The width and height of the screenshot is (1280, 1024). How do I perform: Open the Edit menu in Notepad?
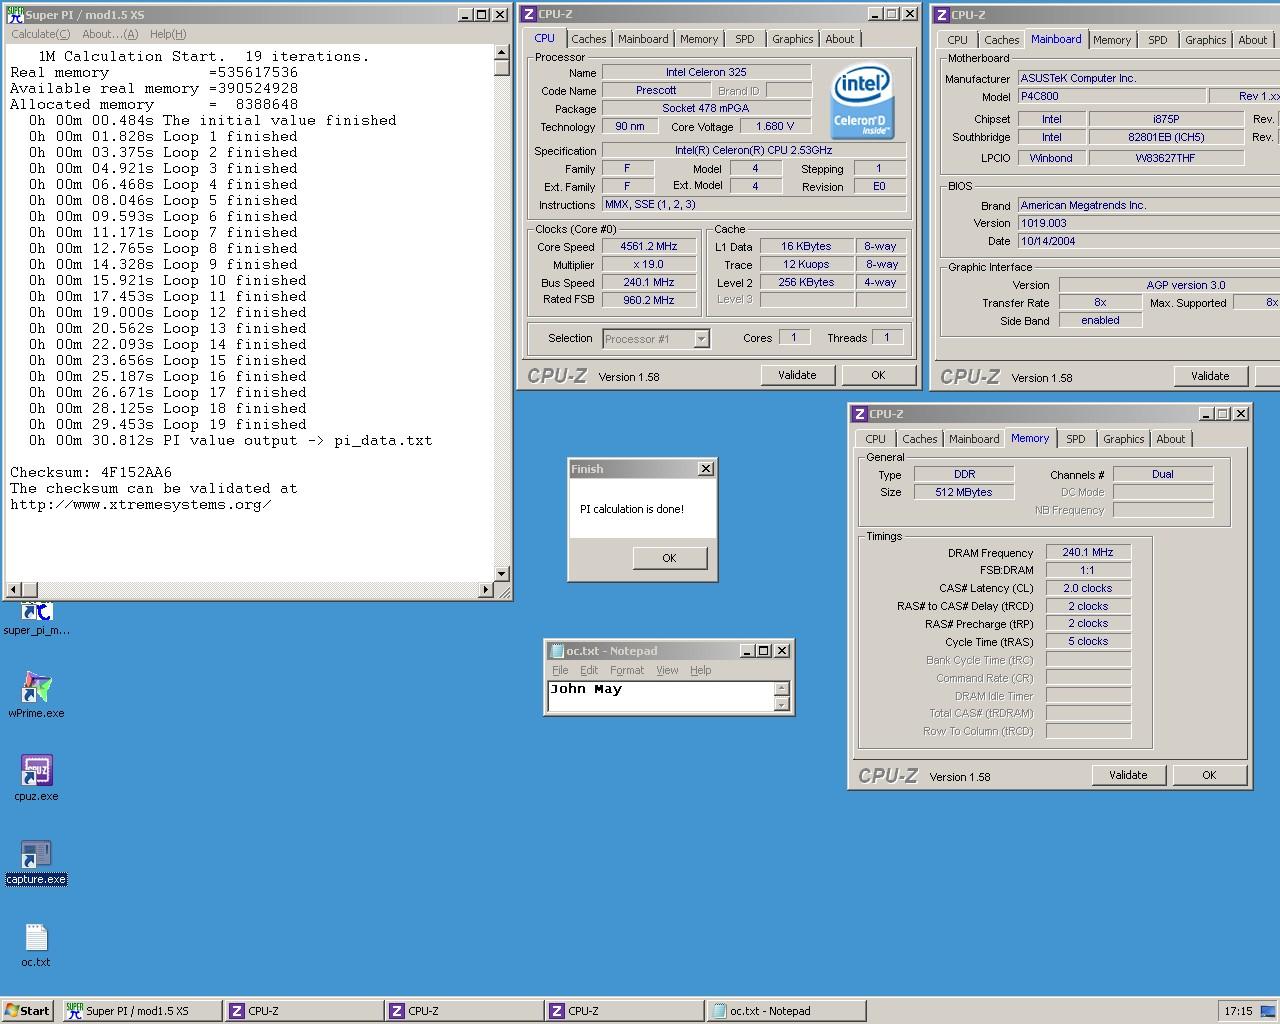click(589, 670)
